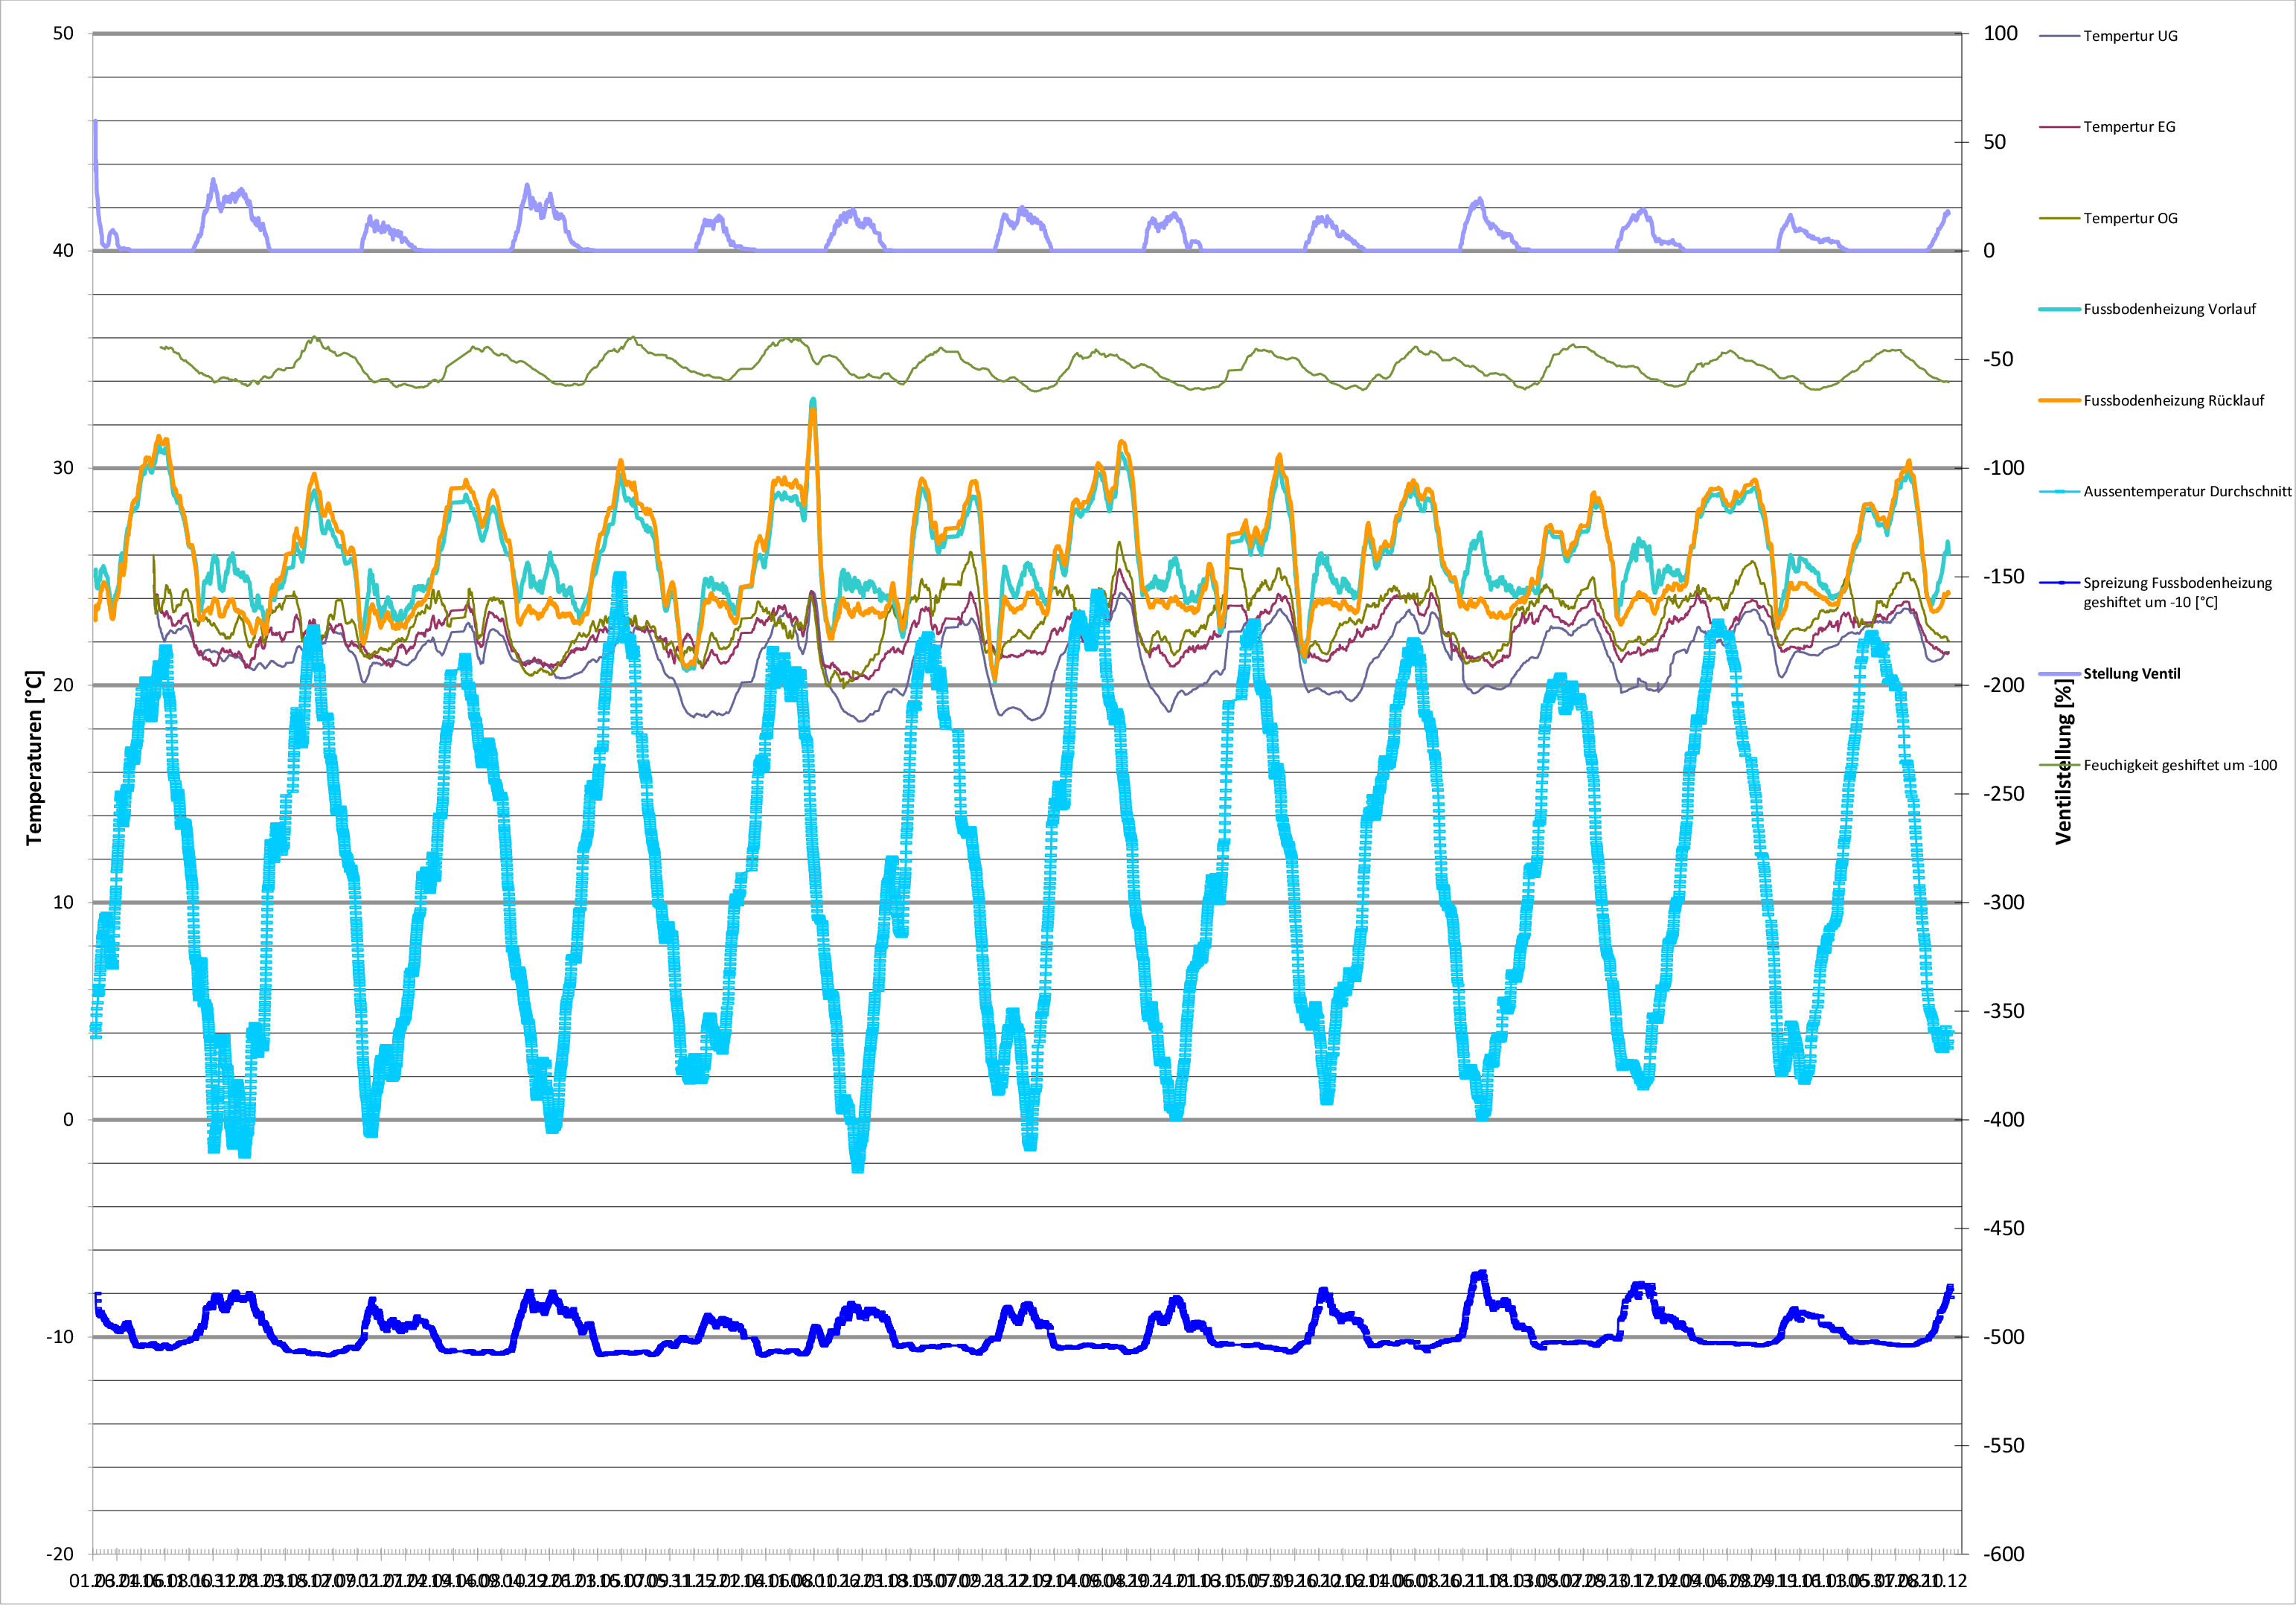Click the -600 label on right axis
Image resolution: width=2296 pixels, height=1605 pixels.
click(x=2003, y=1554)
